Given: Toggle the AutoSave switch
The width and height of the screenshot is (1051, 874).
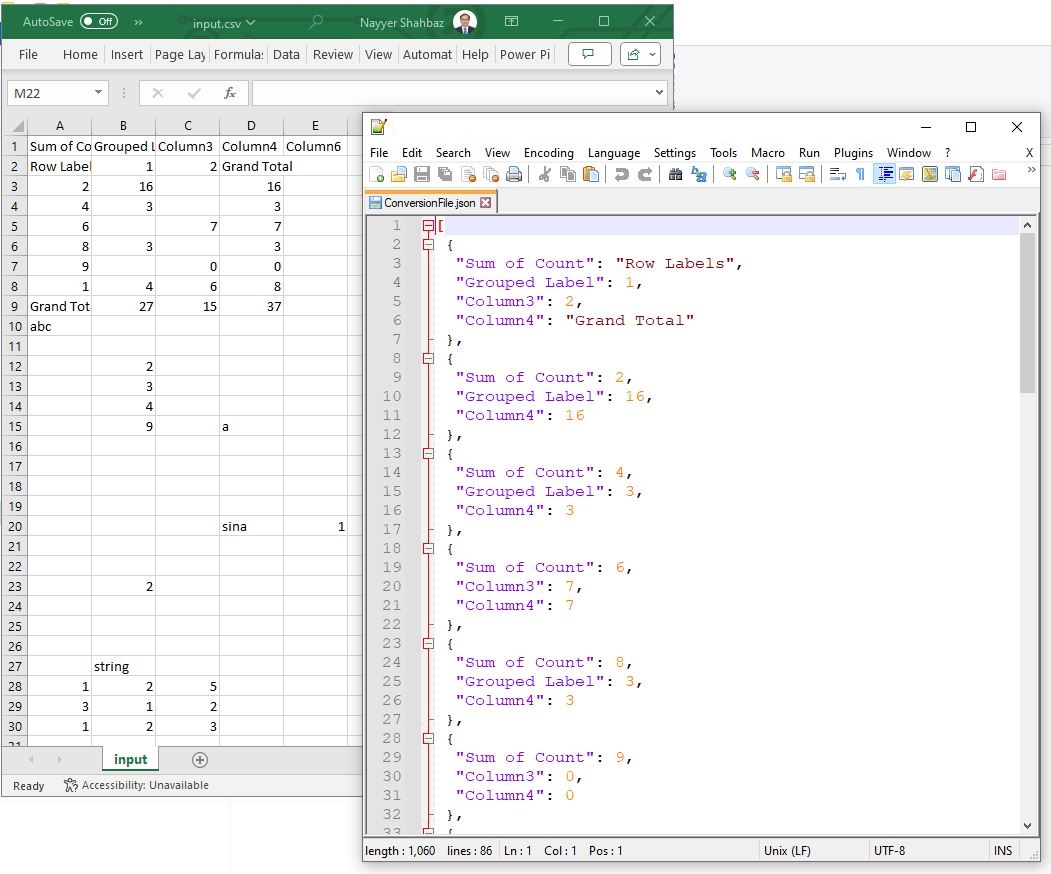Looking at the screenshot, I should (x=98, y=21).
